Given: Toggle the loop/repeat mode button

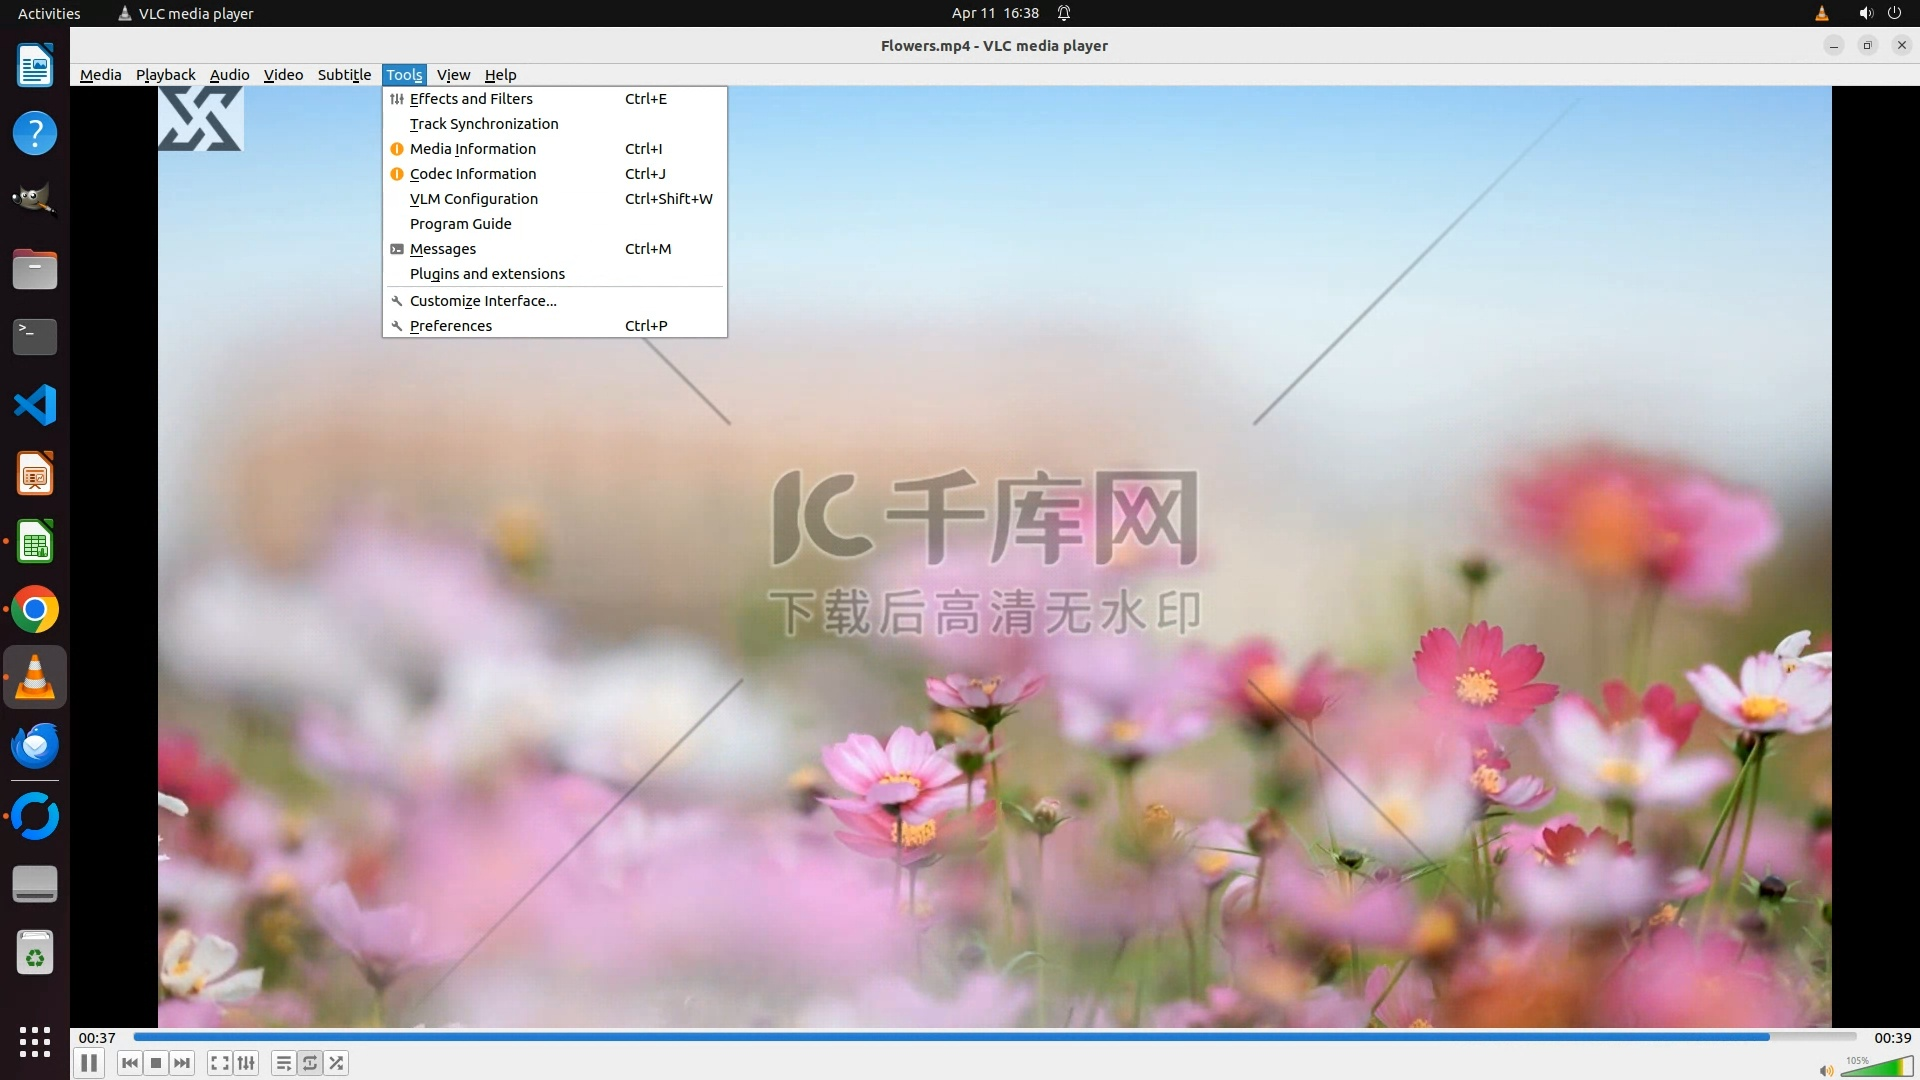Looking at the screenshot, I should (310, 1063).
